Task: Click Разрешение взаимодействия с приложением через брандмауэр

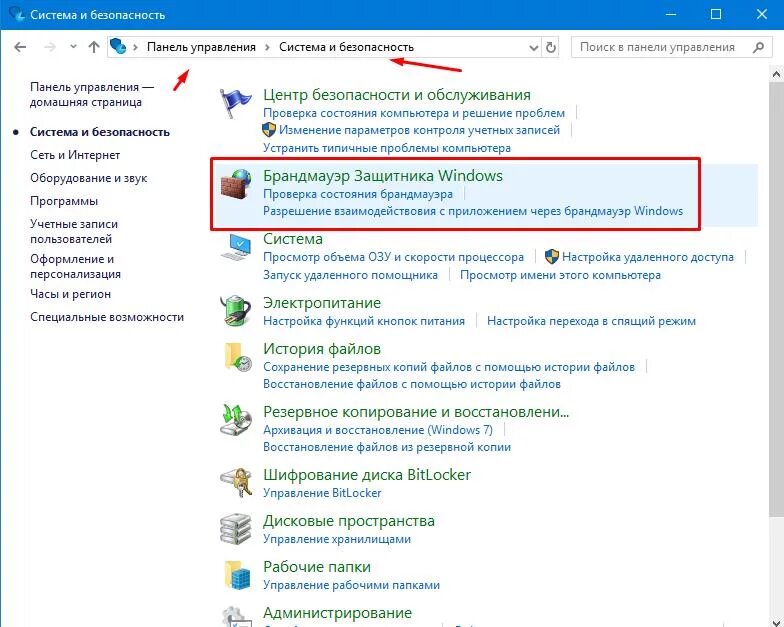Action: (473, 211)
